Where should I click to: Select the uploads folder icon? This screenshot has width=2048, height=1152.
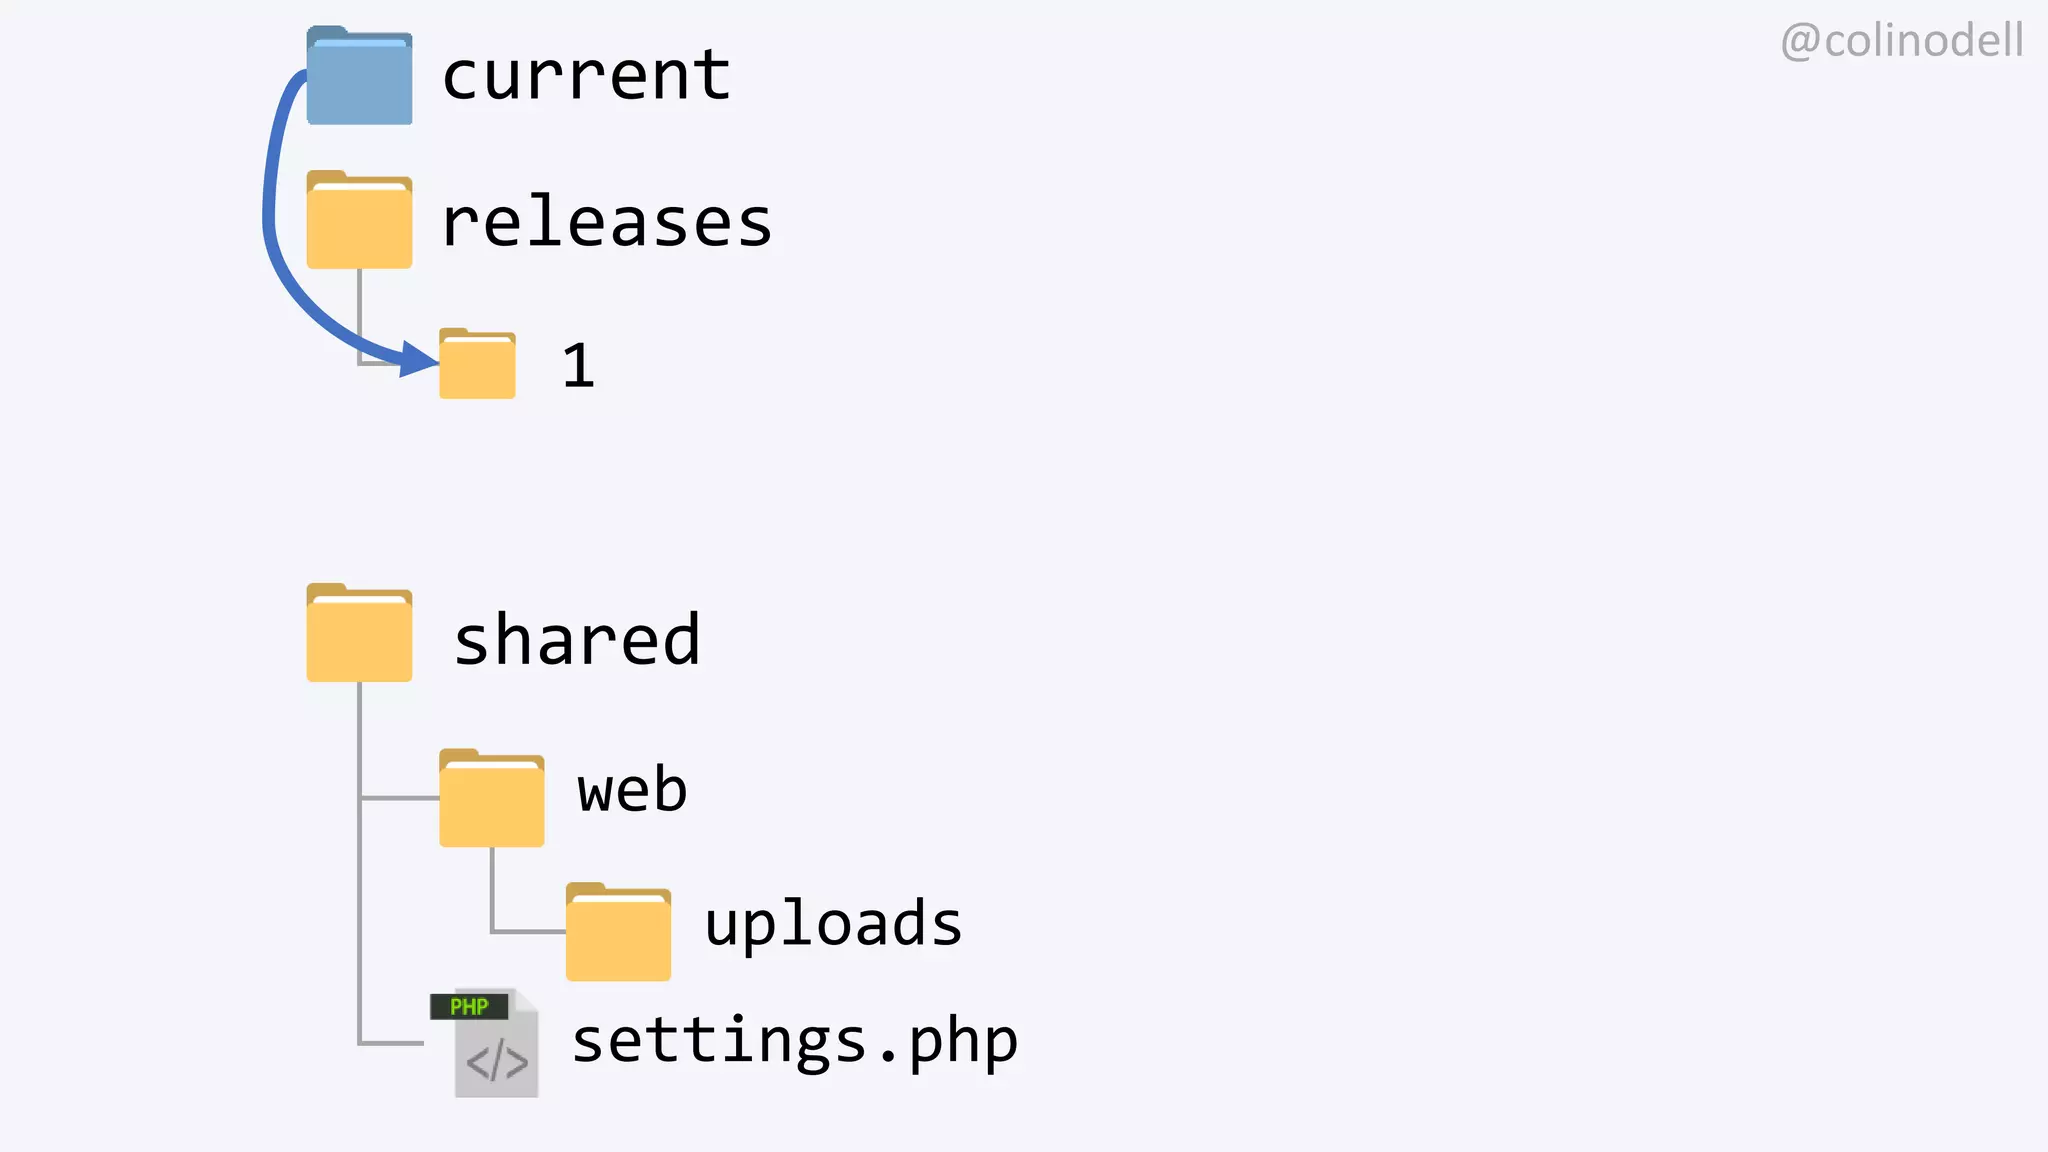618,932
